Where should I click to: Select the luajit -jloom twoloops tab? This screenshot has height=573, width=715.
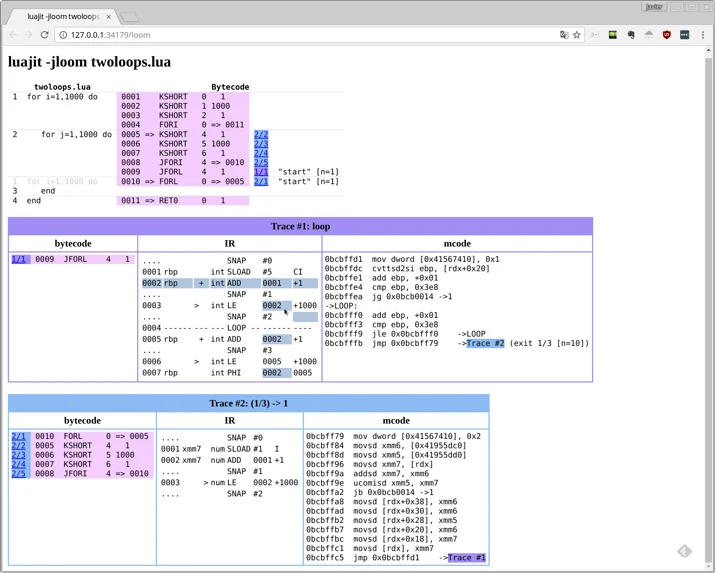(63, 16)
